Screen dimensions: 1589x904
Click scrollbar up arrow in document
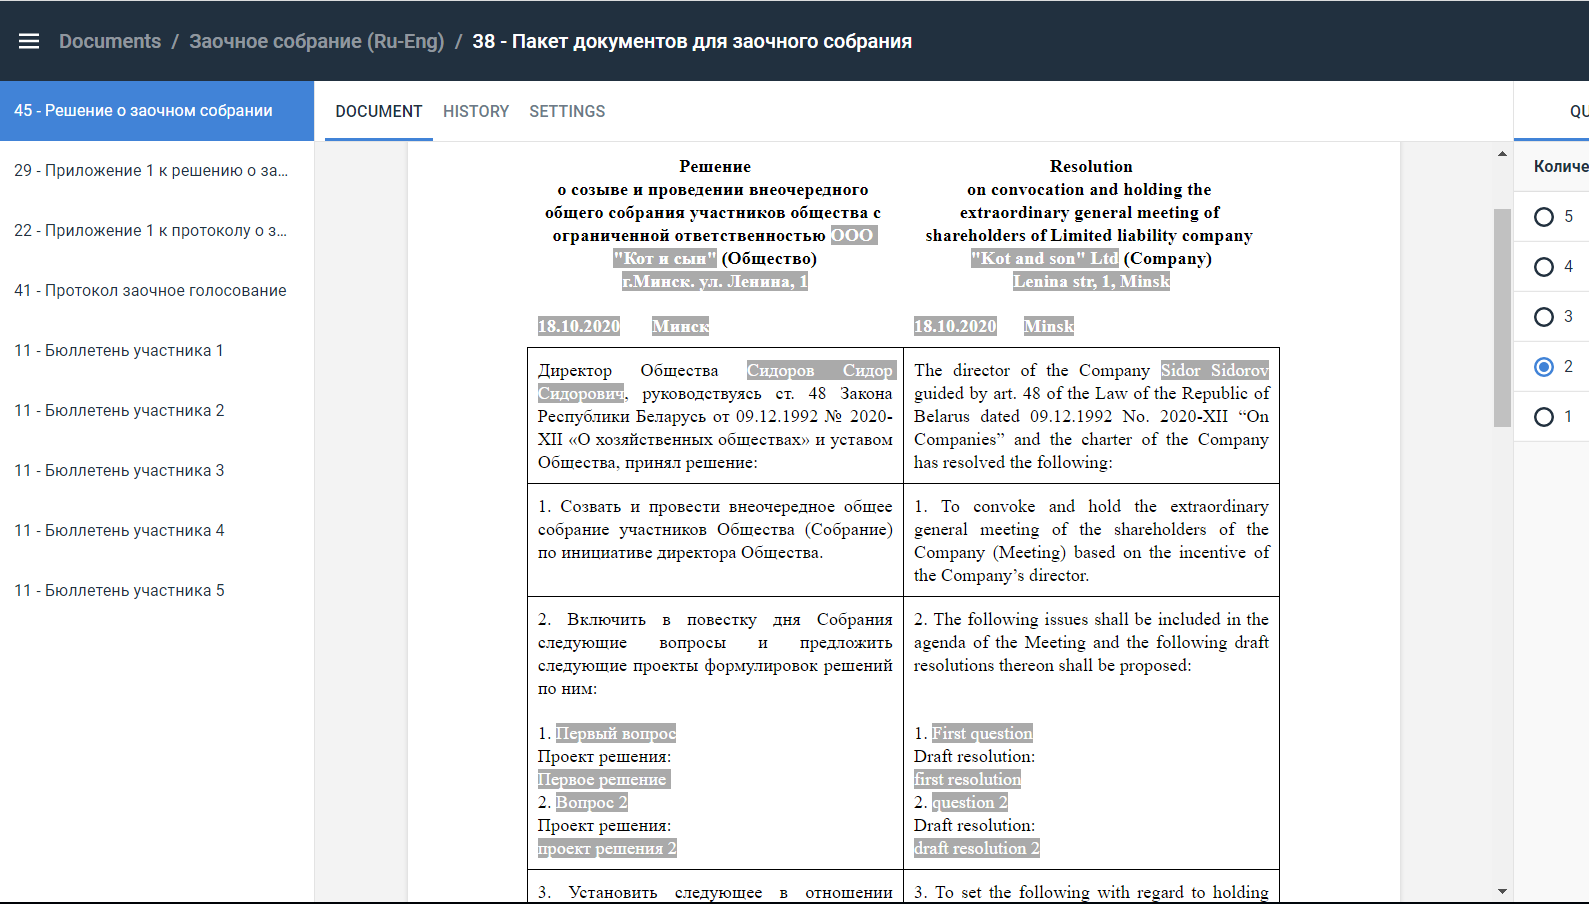coord(1502,154)
